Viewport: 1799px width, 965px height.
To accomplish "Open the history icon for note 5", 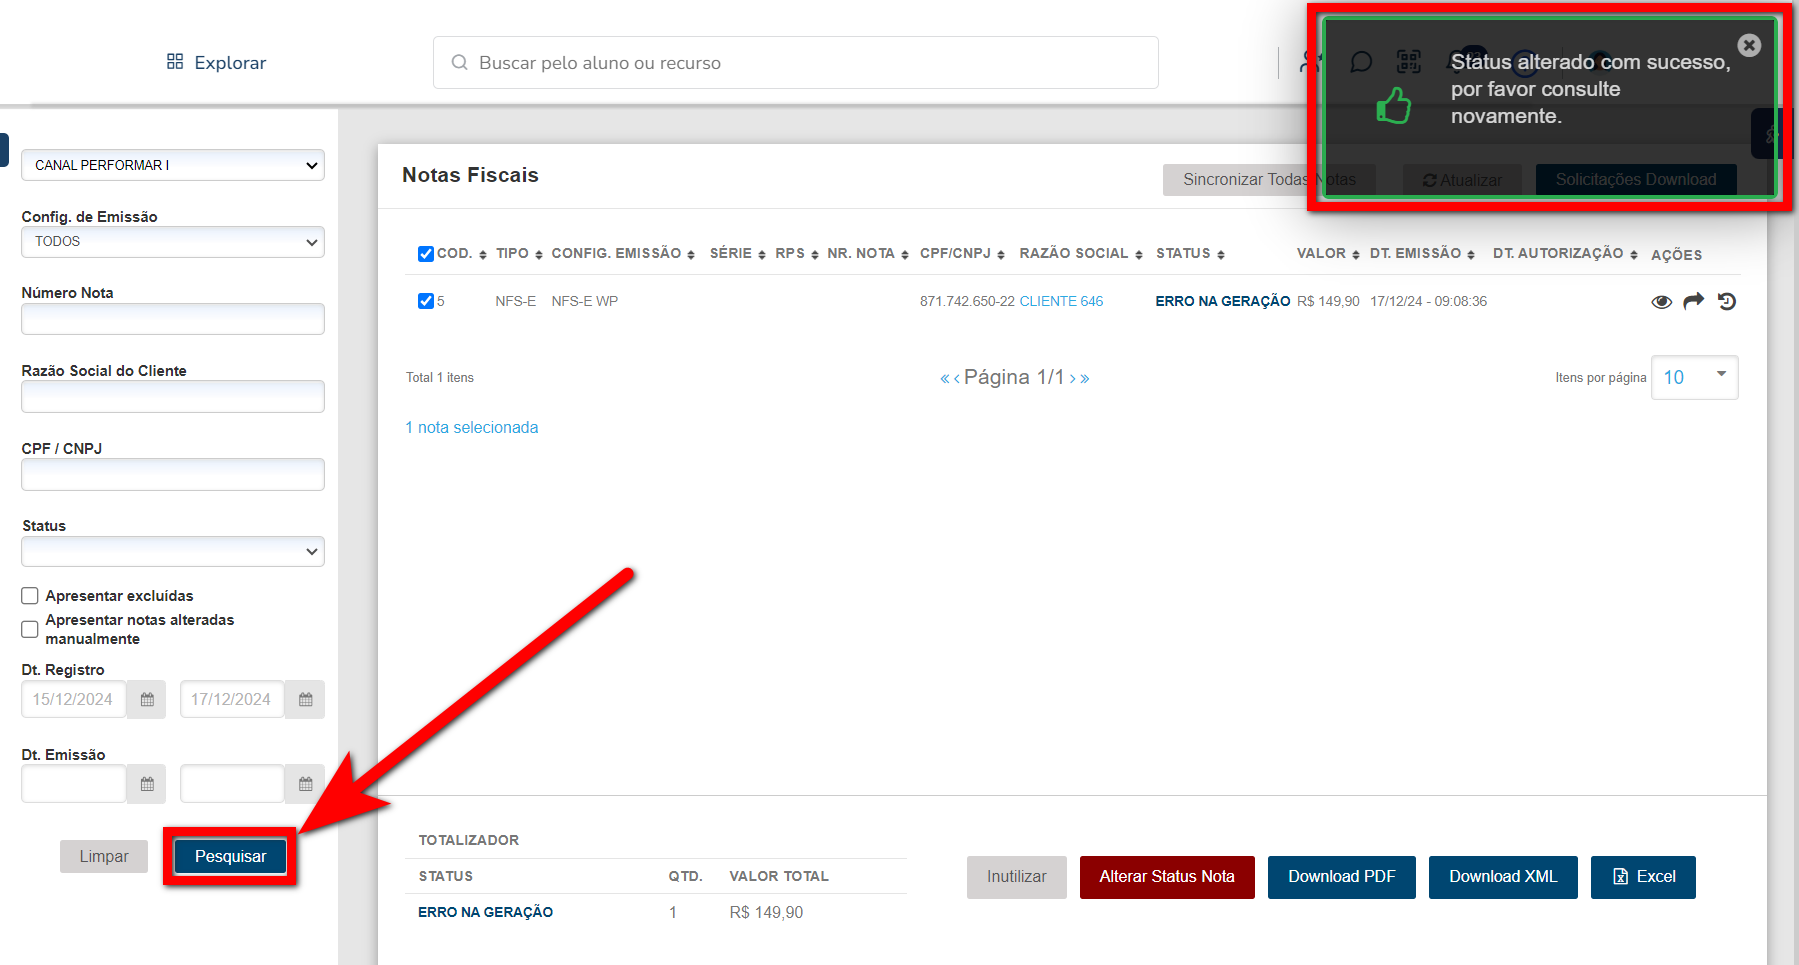I will point(1727,301).
